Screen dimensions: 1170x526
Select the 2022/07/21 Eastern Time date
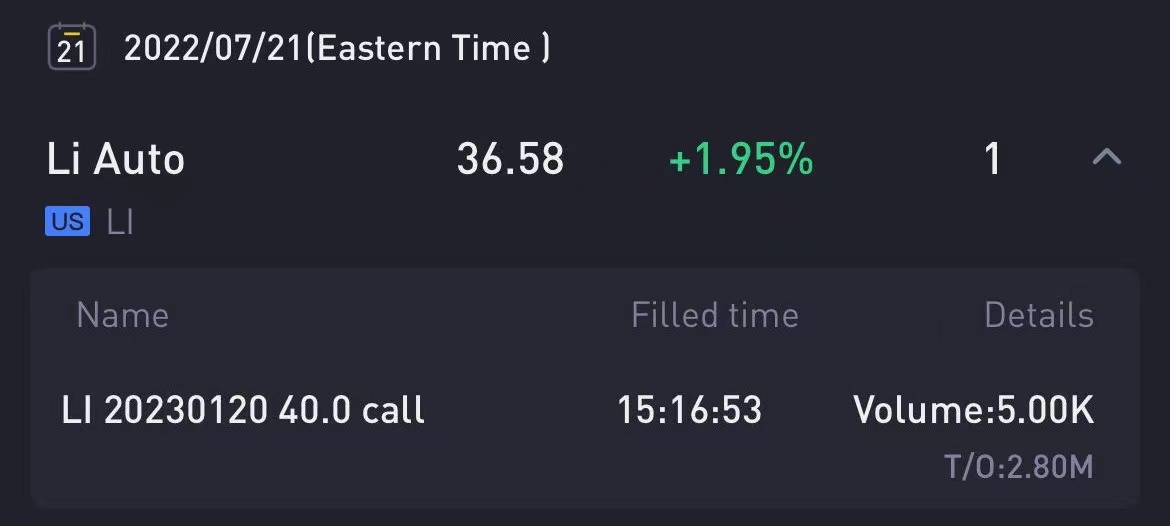click(x=337, y=48)
